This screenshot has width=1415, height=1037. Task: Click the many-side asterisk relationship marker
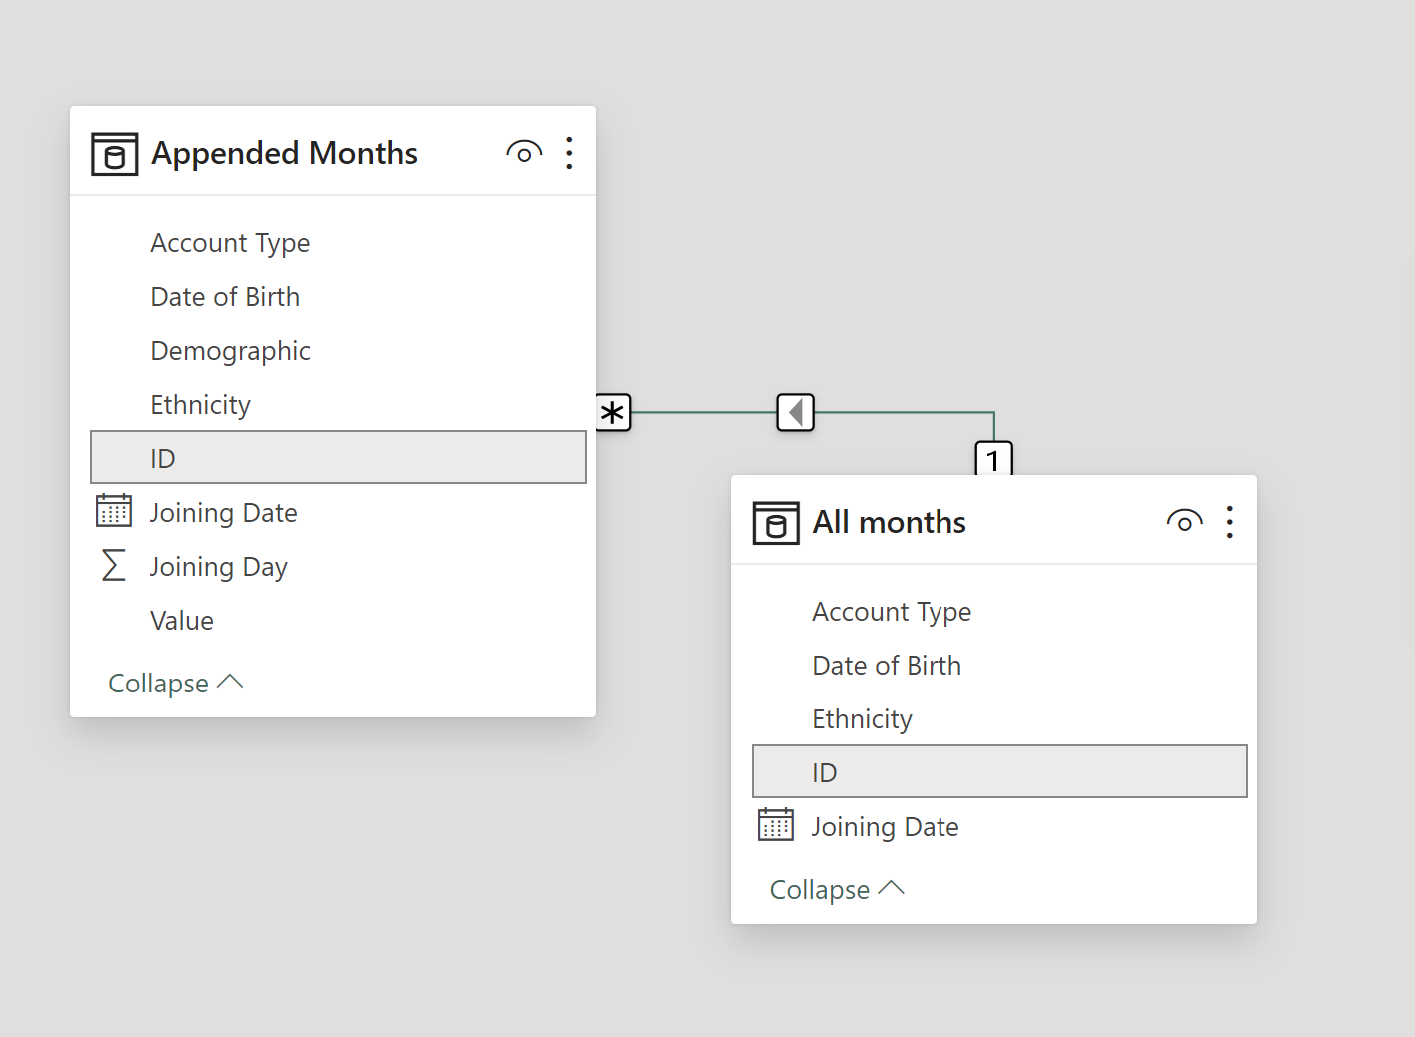click(613, 412)
